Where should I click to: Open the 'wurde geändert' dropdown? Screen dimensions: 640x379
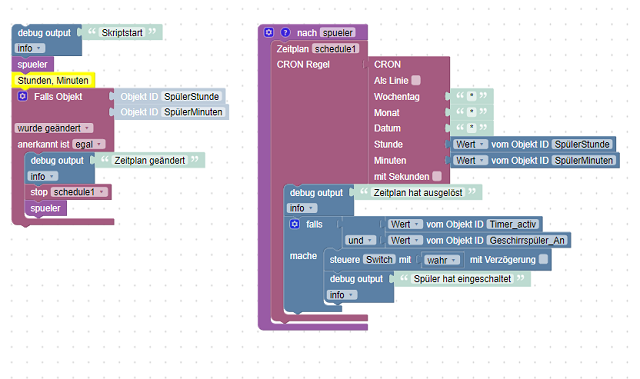54,128
